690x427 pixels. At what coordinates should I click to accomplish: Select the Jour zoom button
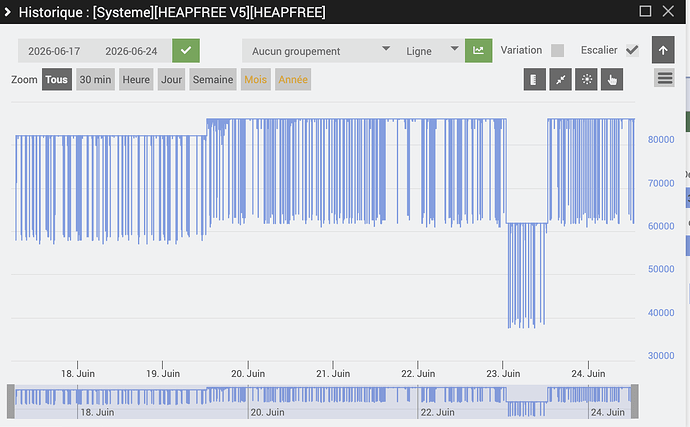[172, 80]
